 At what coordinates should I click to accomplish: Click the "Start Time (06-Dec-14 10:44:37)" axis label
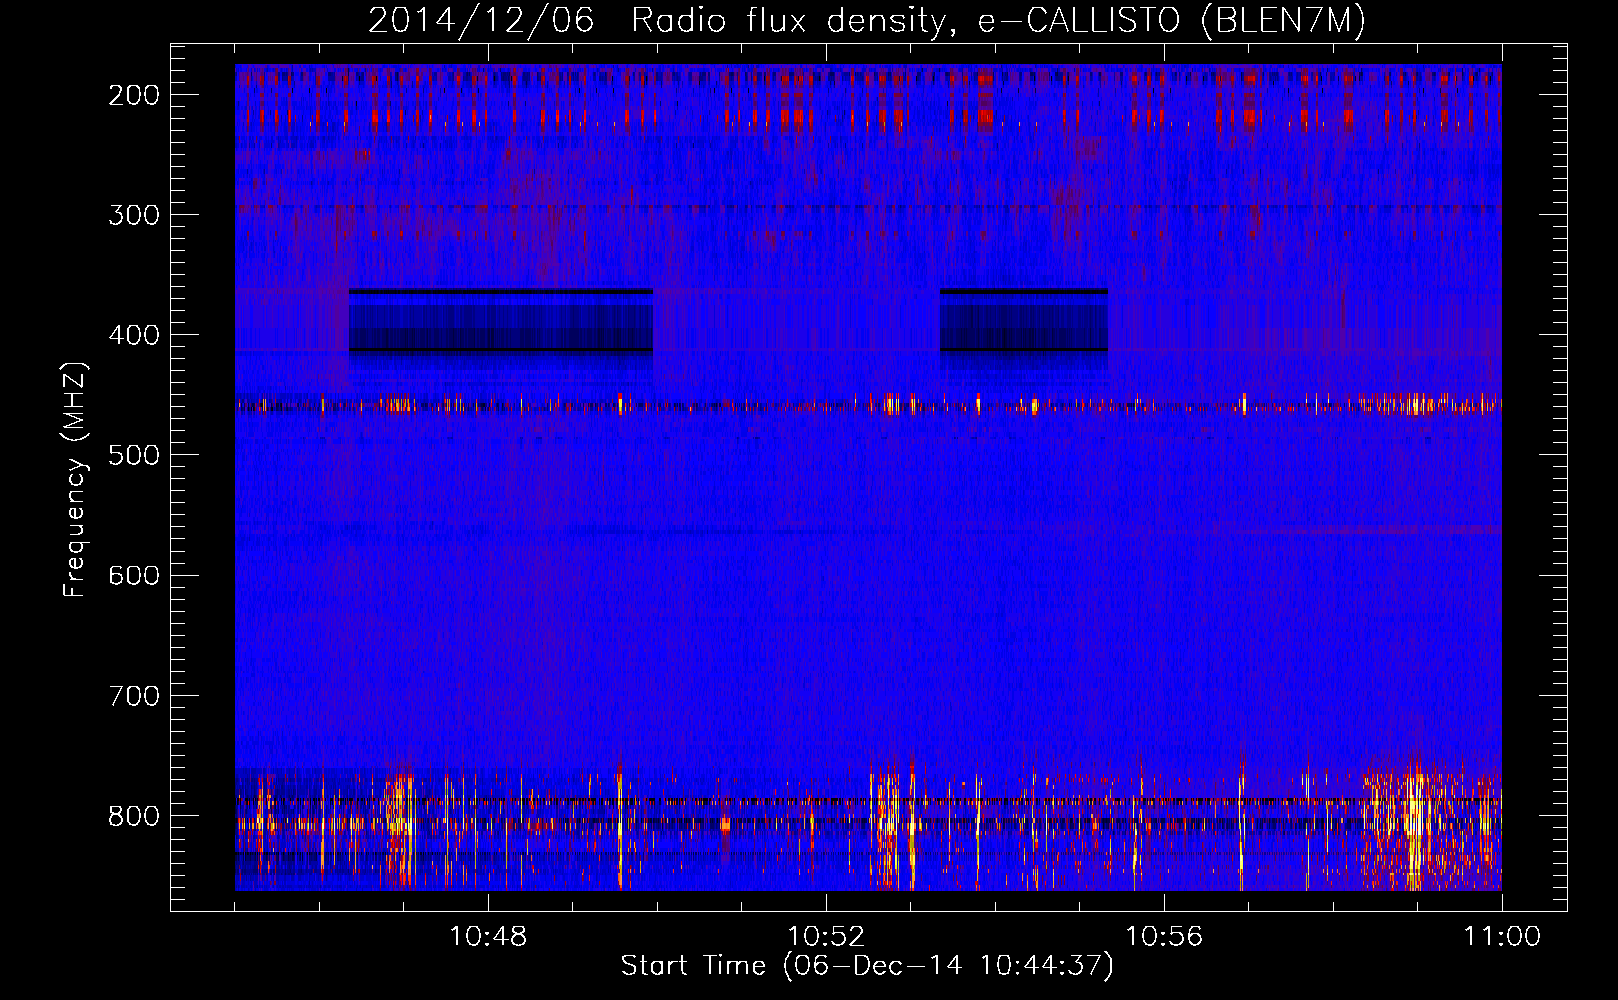pyautogui.click(x=867, y=966)
